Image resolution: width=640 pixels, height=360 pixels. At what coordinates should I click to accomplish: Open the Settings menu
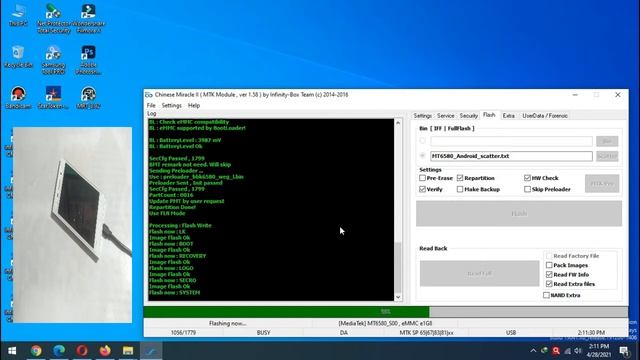(x=171, y=105)
